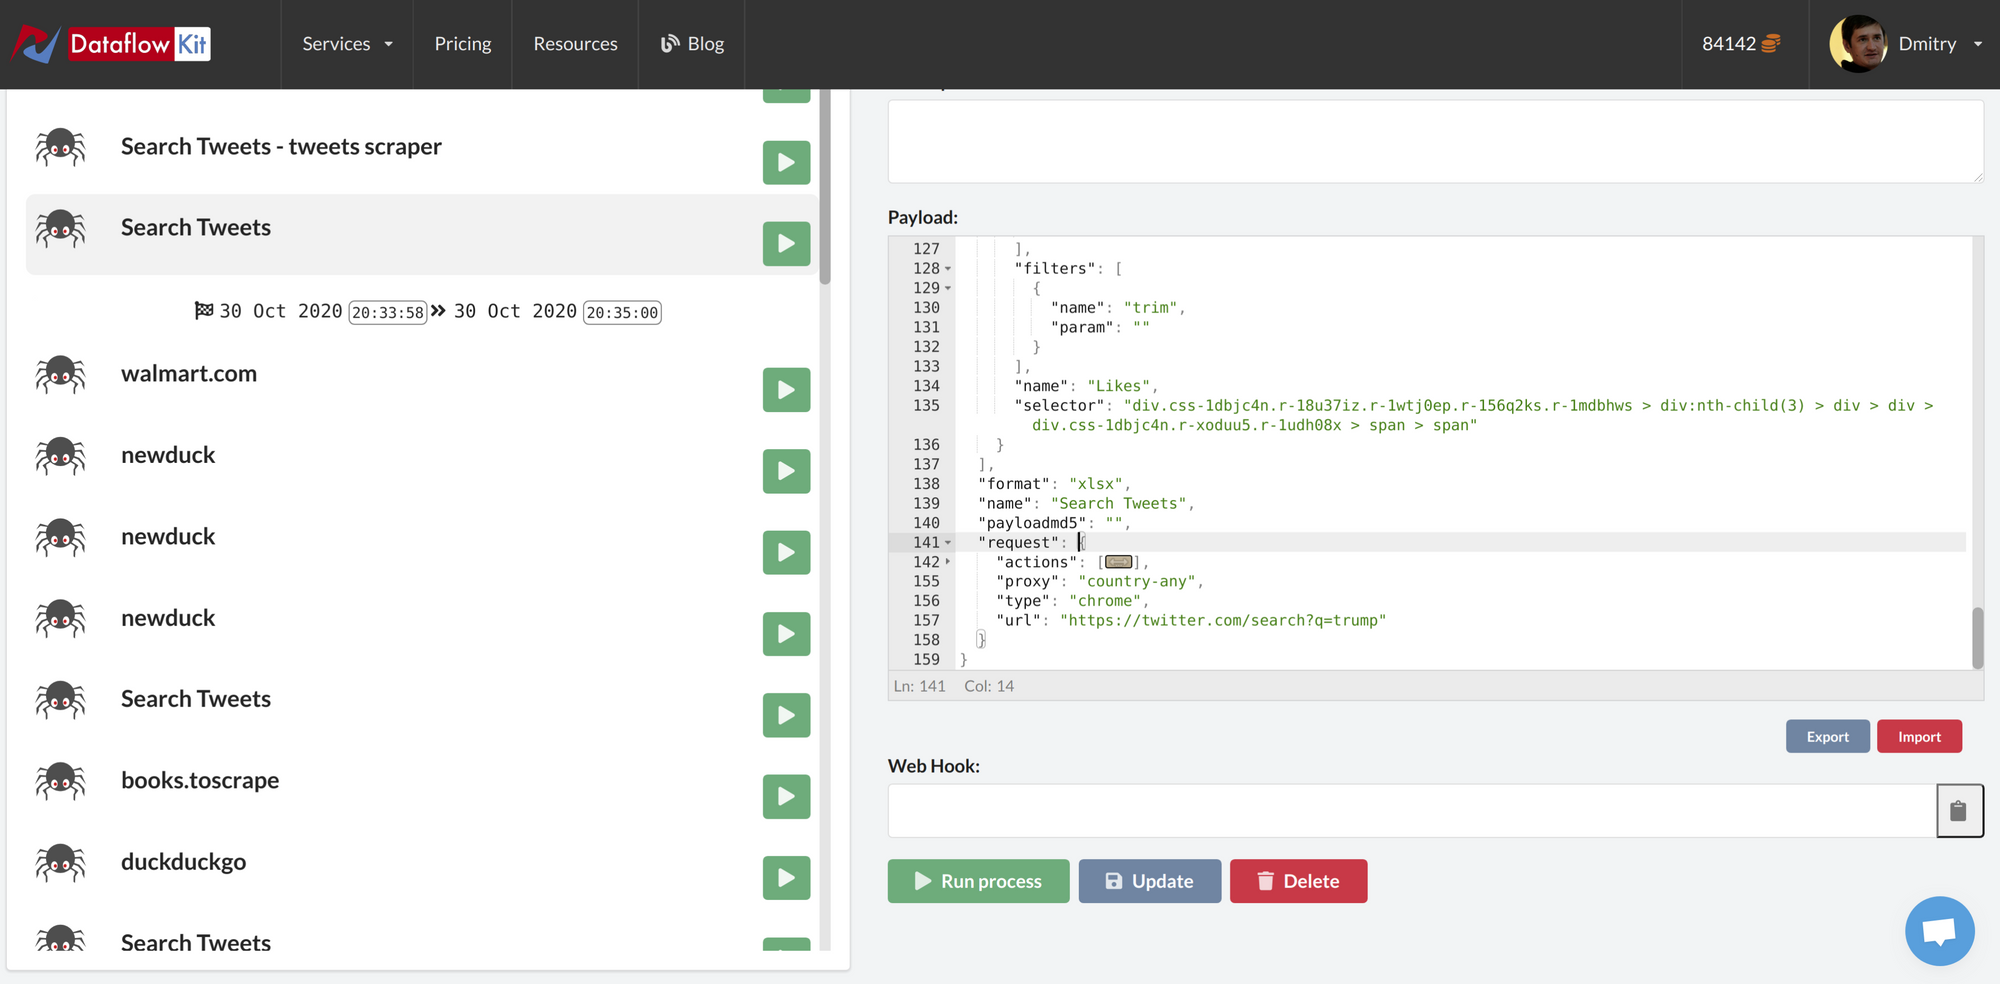This screenshot has width=2000, height=984.
Task: Click the "country-any" proxy value
Action: click(x=1137, y=582)
